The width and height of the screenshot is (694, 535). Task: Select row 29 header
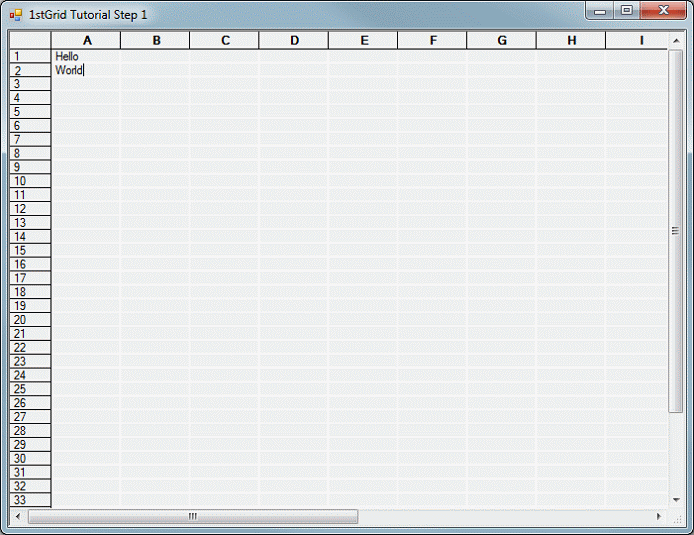tap(30, 444)
